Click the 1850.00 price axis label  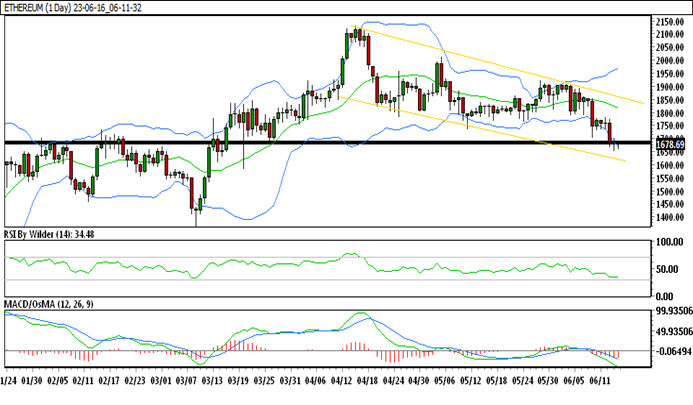coord(670,100)
